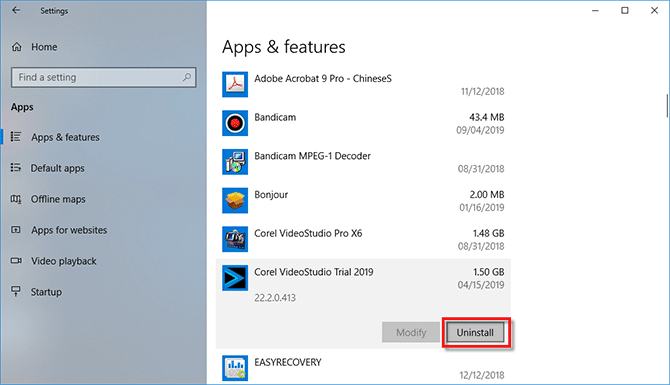Click the Corel VideoStudio Trial 2019 icon
This screenshot has height=385, width=670.
235,278
